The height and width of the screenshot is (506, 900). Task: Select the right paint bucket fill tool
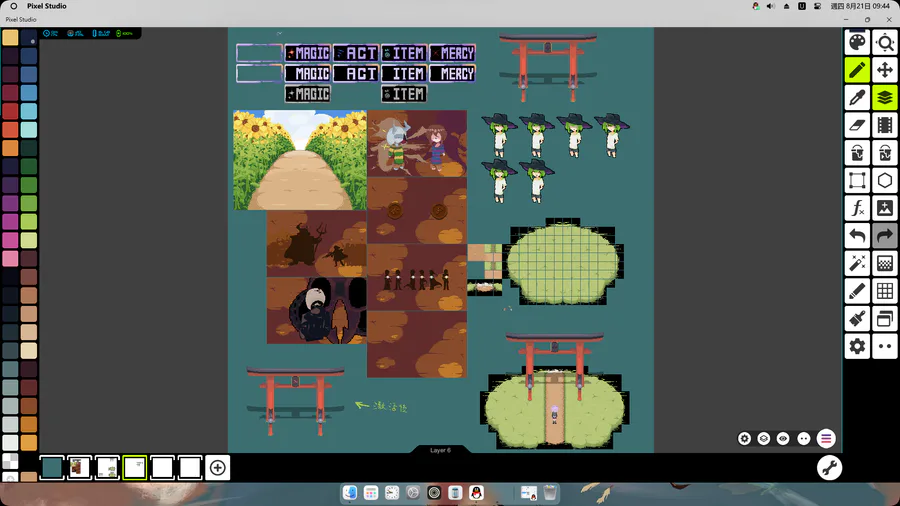point(885,153)
